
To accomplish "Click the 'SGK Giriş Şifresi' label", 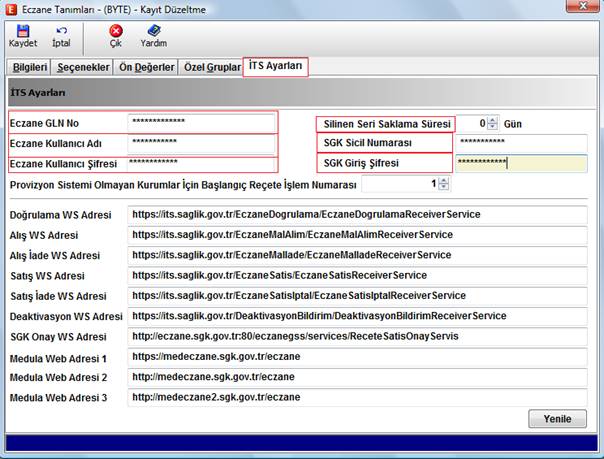I will [361, 163].
